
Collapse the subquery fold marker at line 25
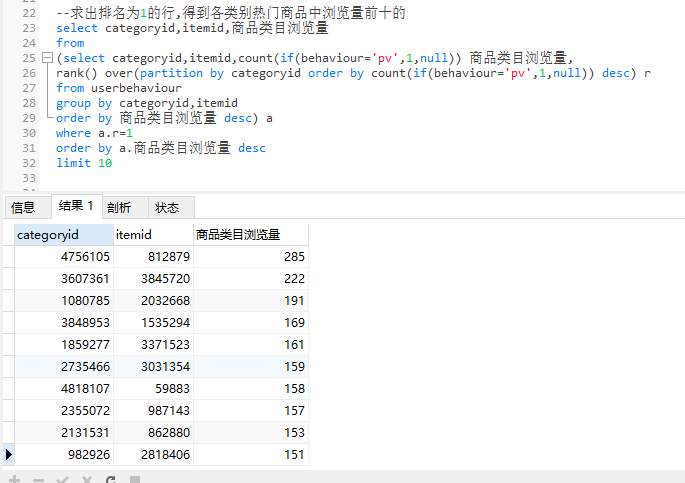point(47,58)
